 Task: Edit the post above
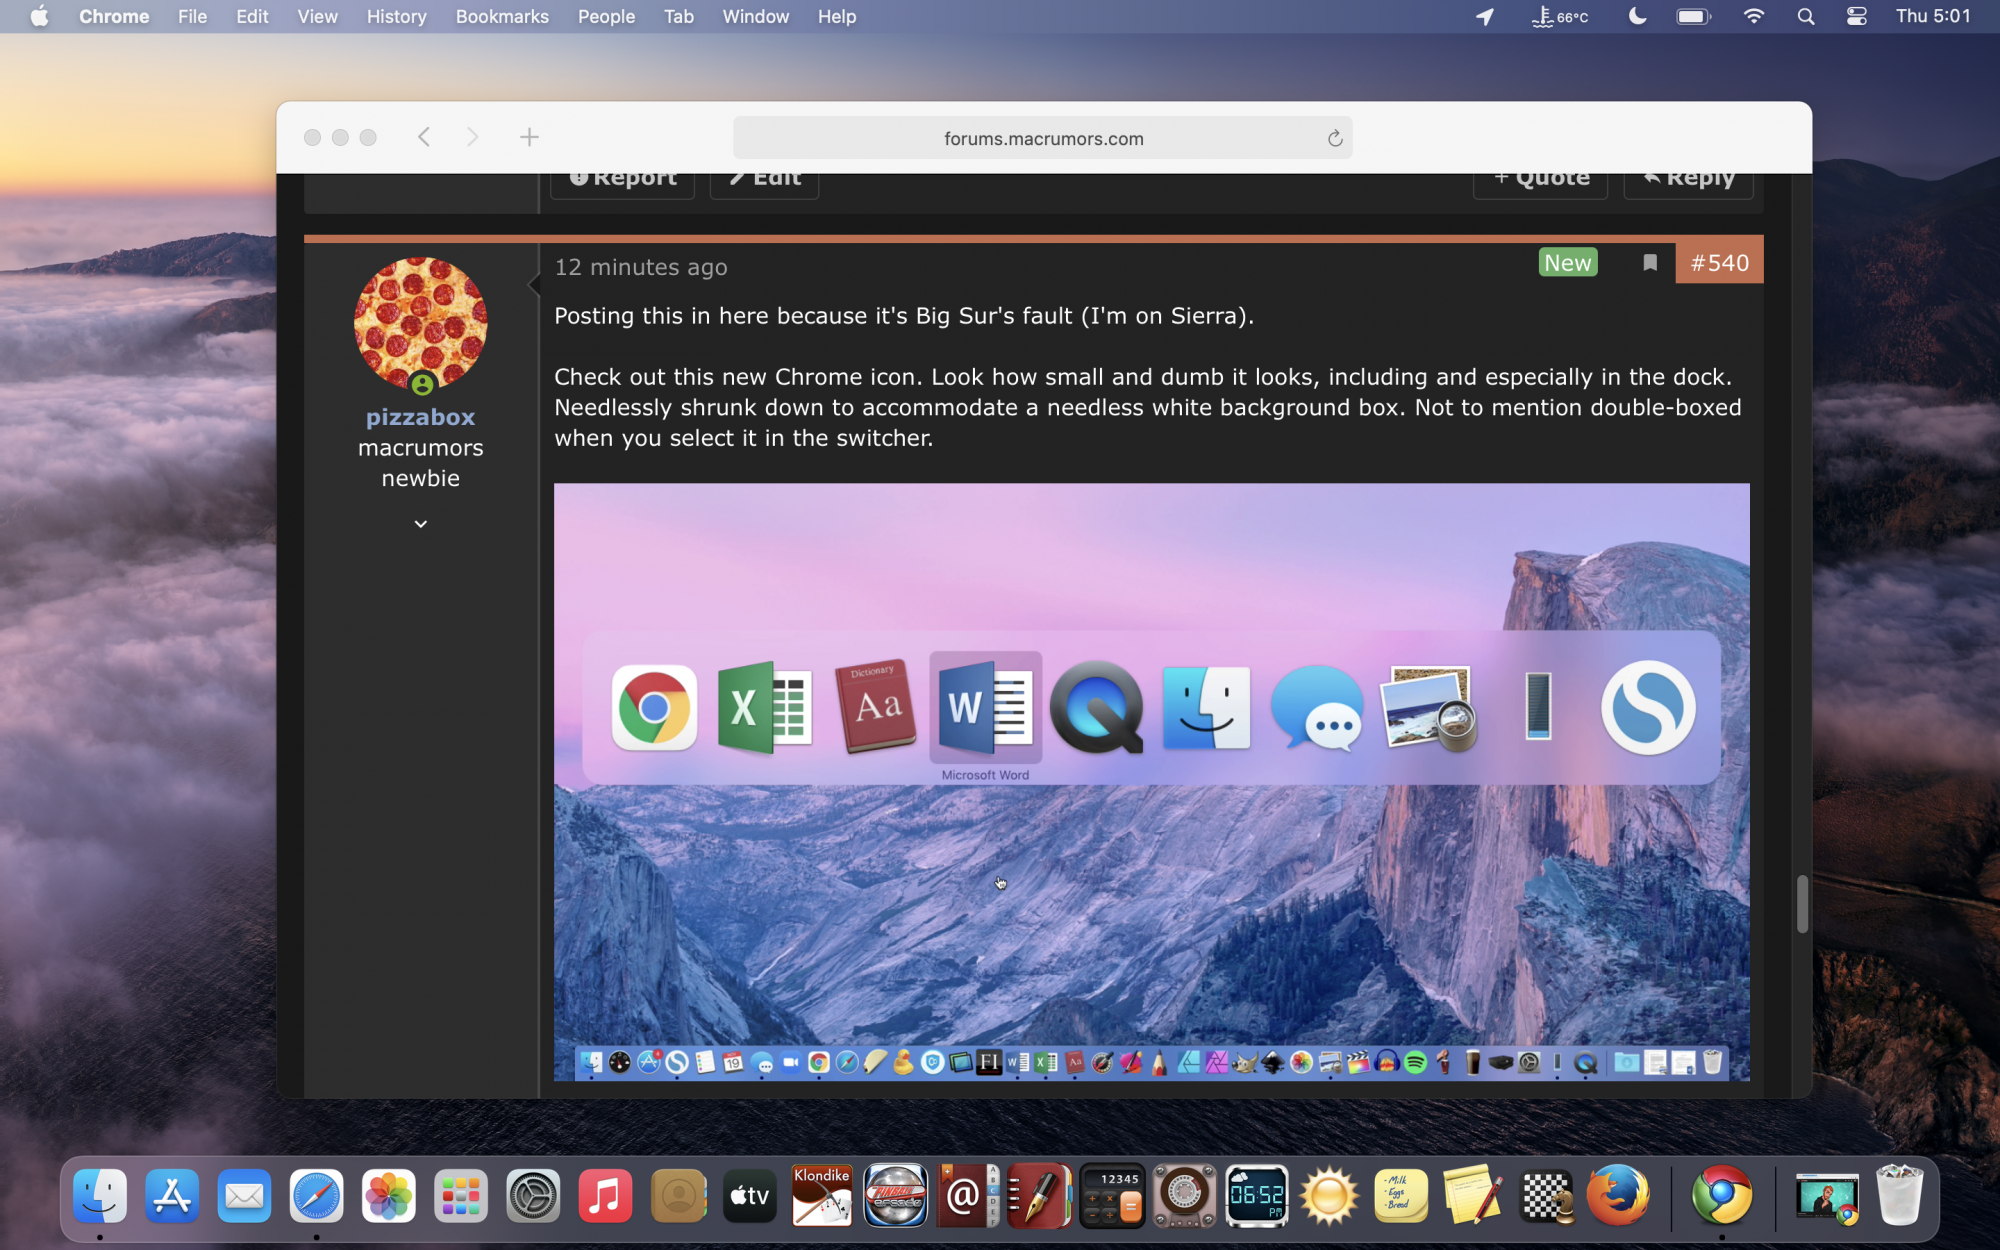(x=764, y=183)
